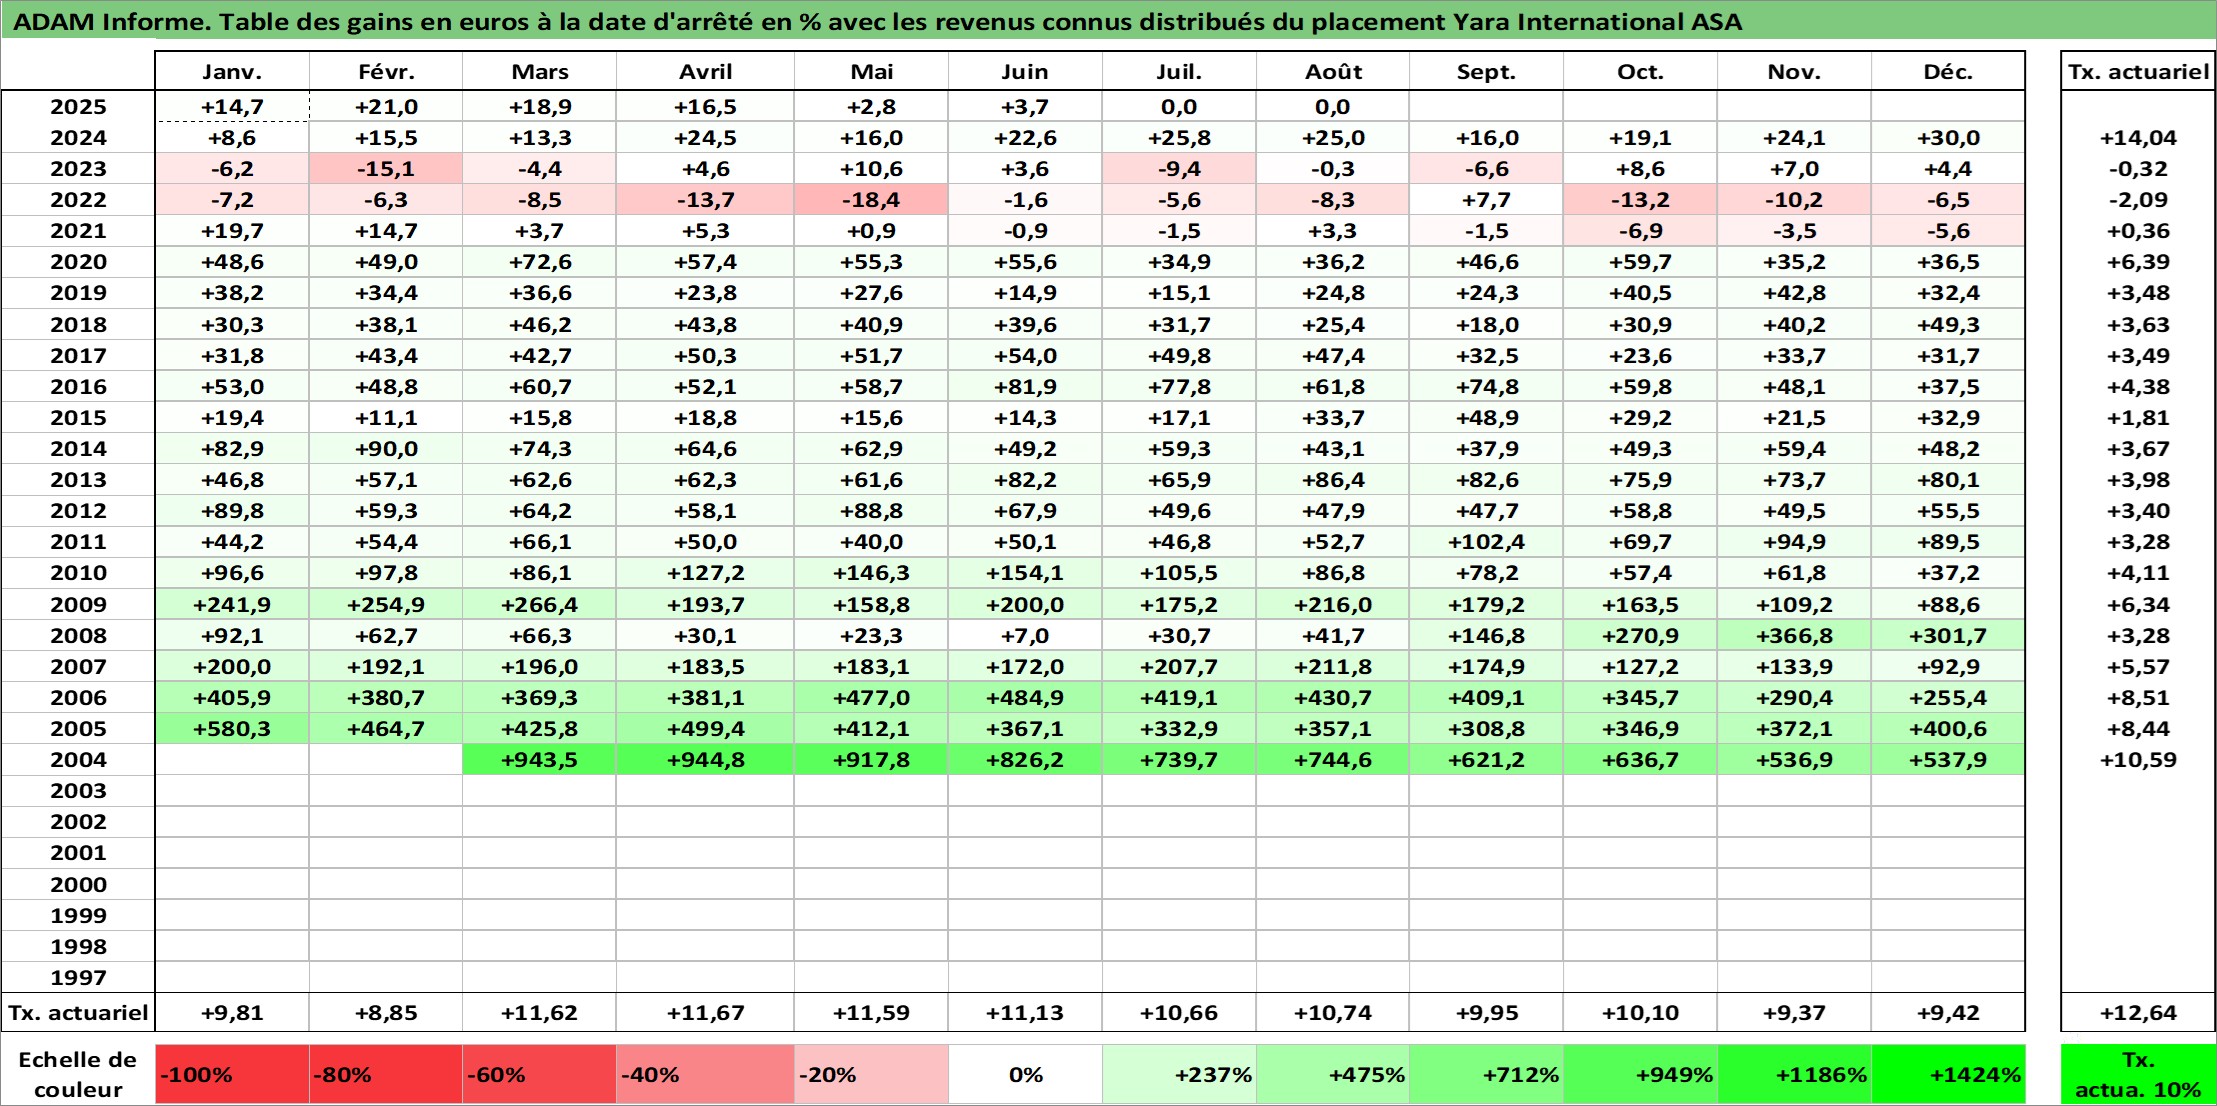Select the +366,8 cell in 2008
2217x1106 pixels.
click(1794, 636)
